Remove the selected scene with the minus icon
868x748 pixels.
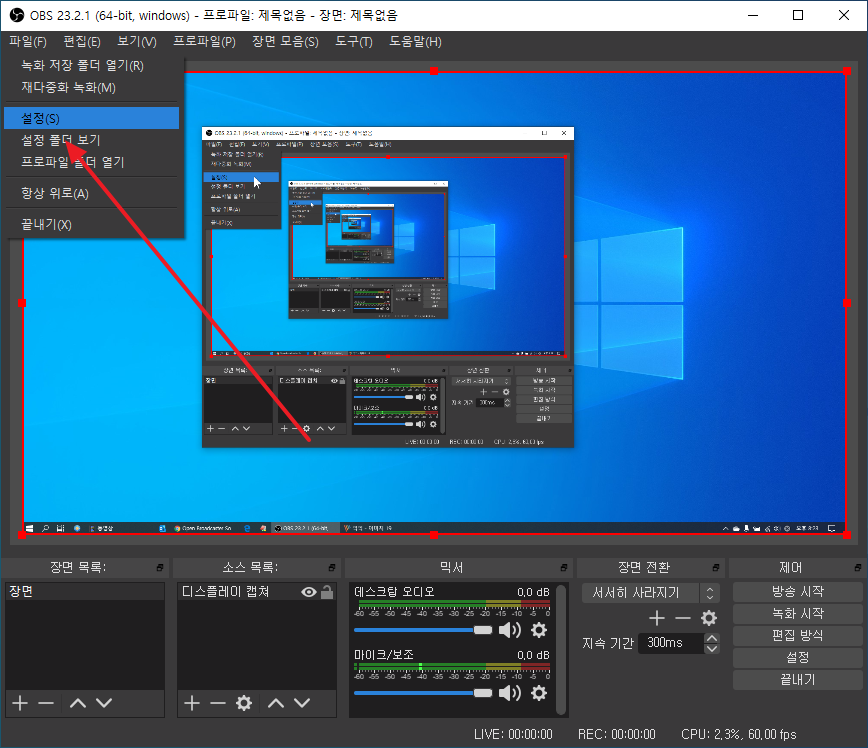point(46,703)
